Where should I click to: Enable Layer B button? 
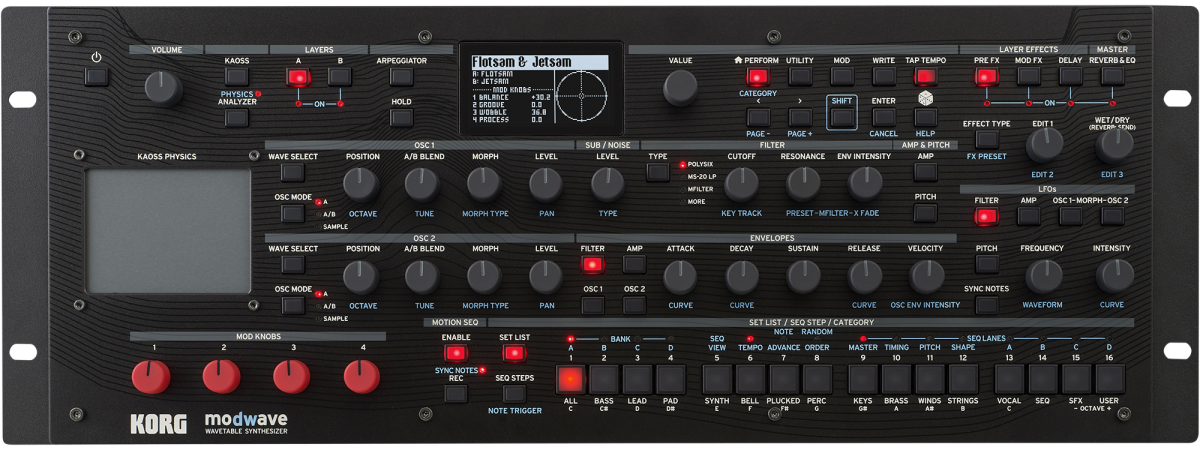(x=340, y=78)
